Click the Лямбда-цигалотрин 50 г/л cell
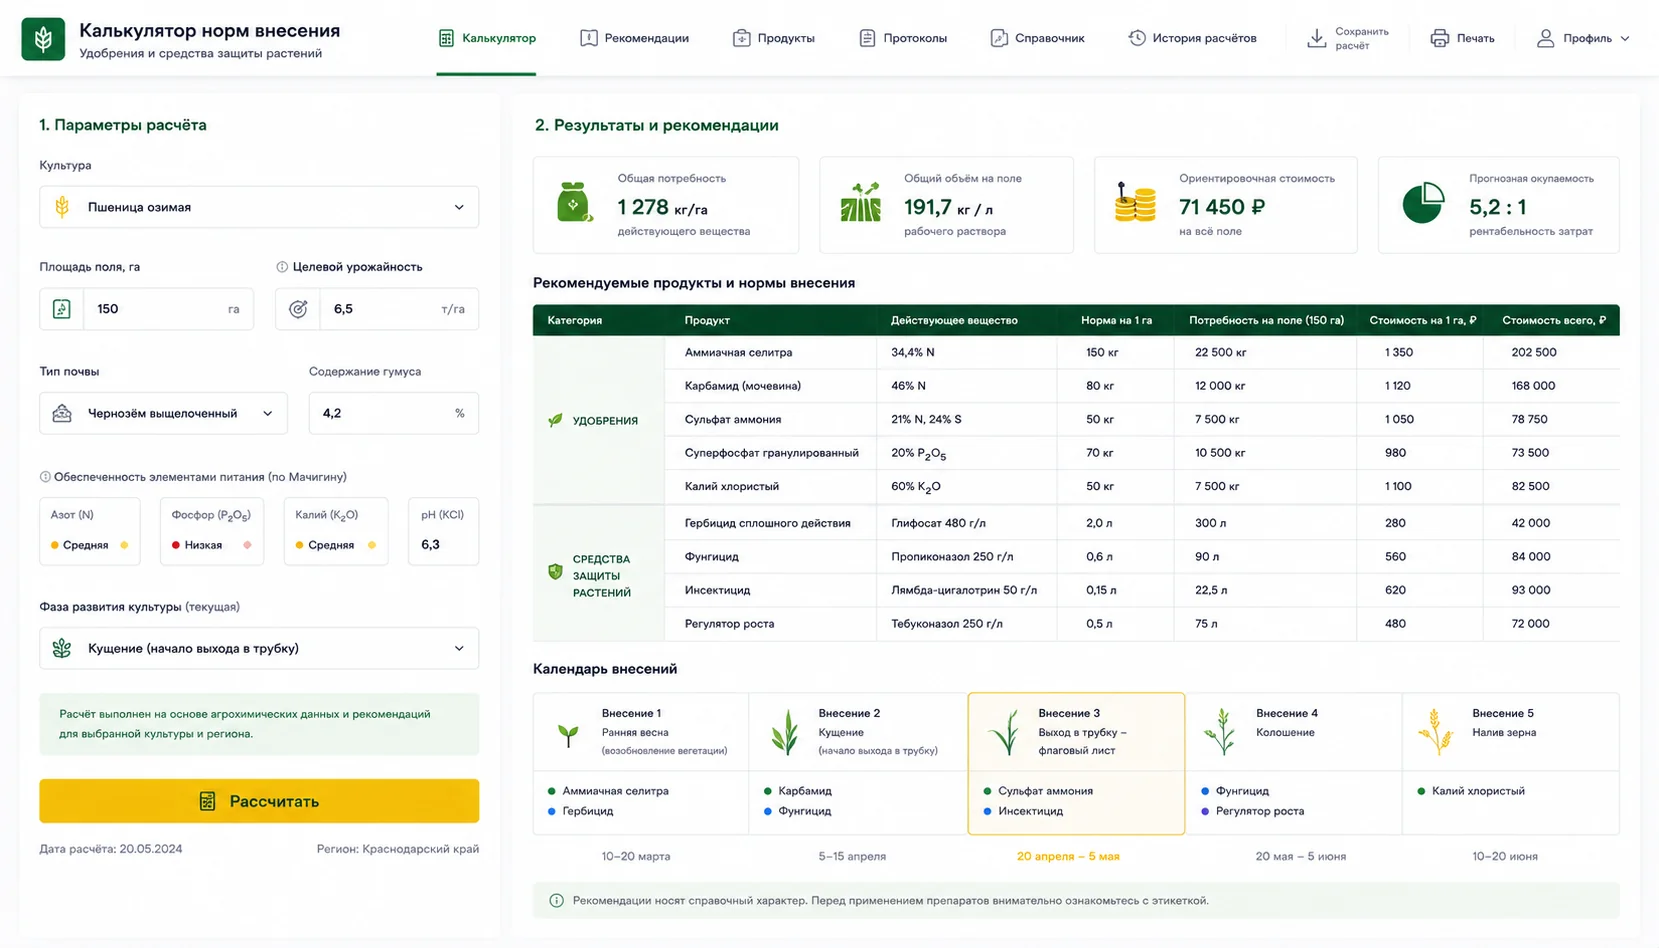The height and width of the screenshot is (948, 1659). (964, 590)
